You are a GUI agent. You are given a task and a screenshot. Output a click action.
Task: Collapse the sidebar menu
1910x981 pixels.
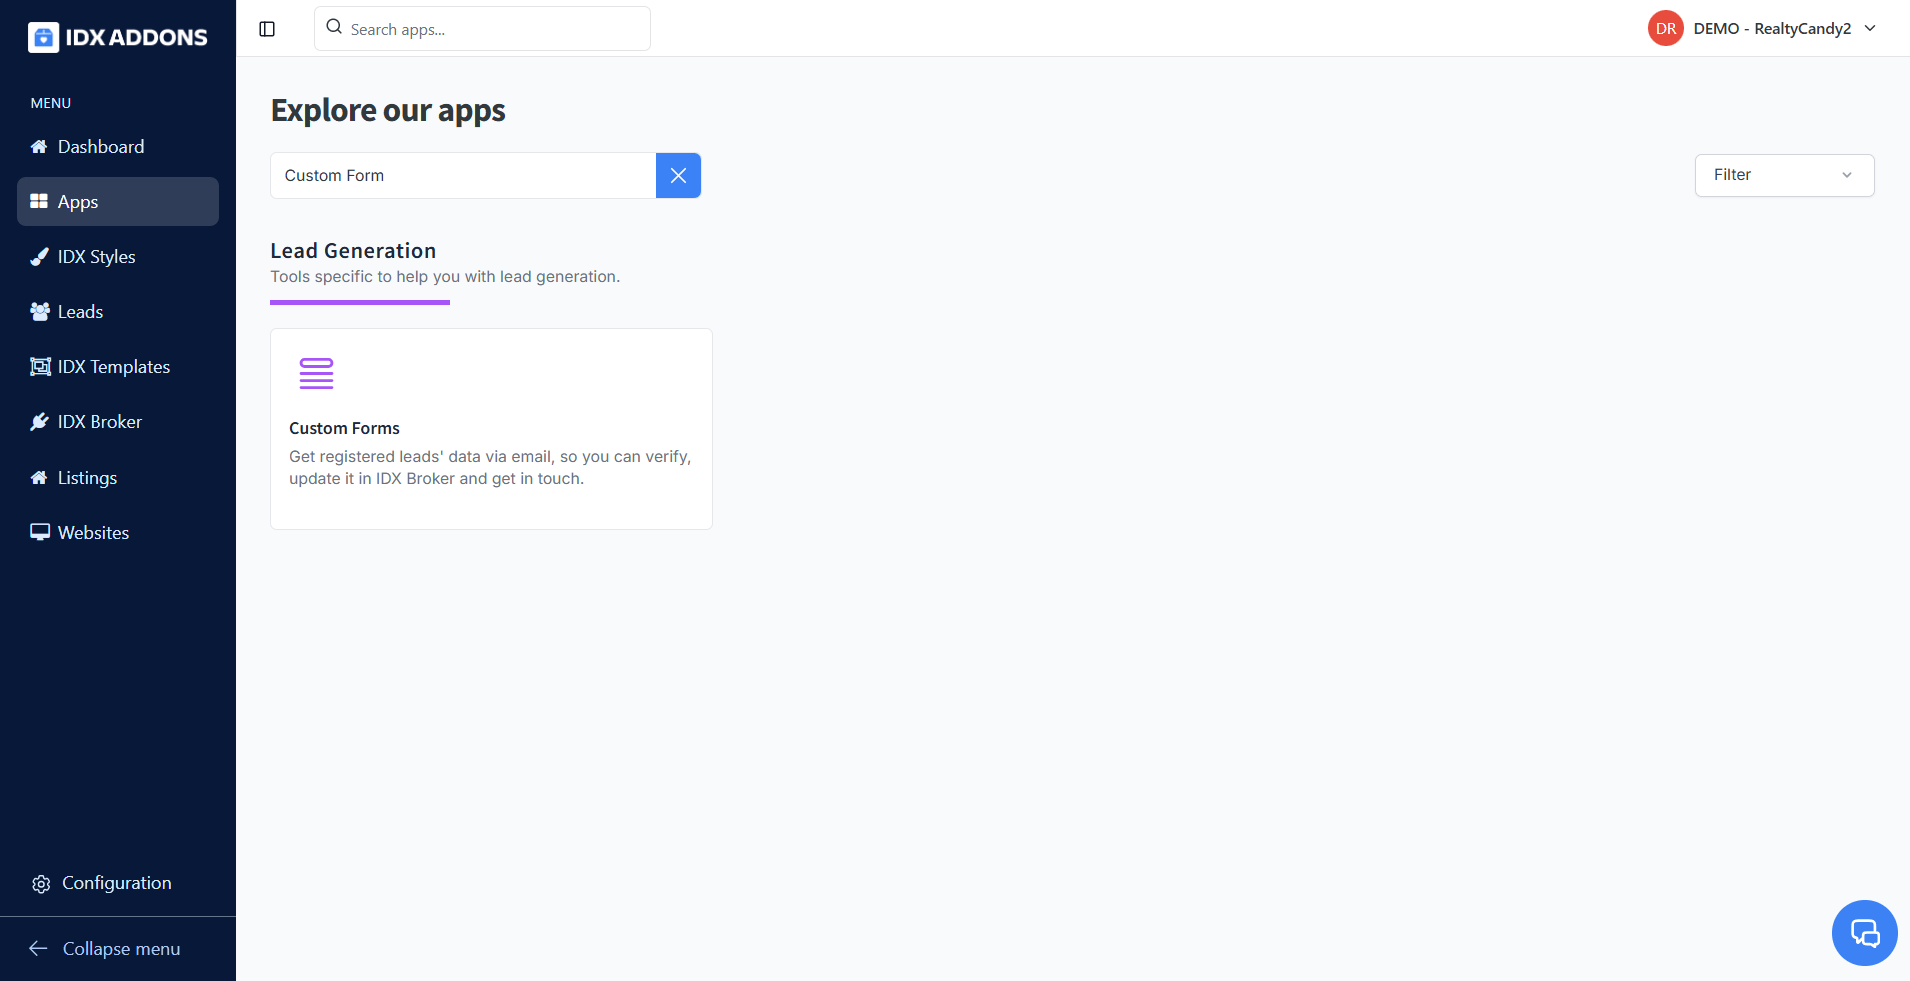click(106, 949)
